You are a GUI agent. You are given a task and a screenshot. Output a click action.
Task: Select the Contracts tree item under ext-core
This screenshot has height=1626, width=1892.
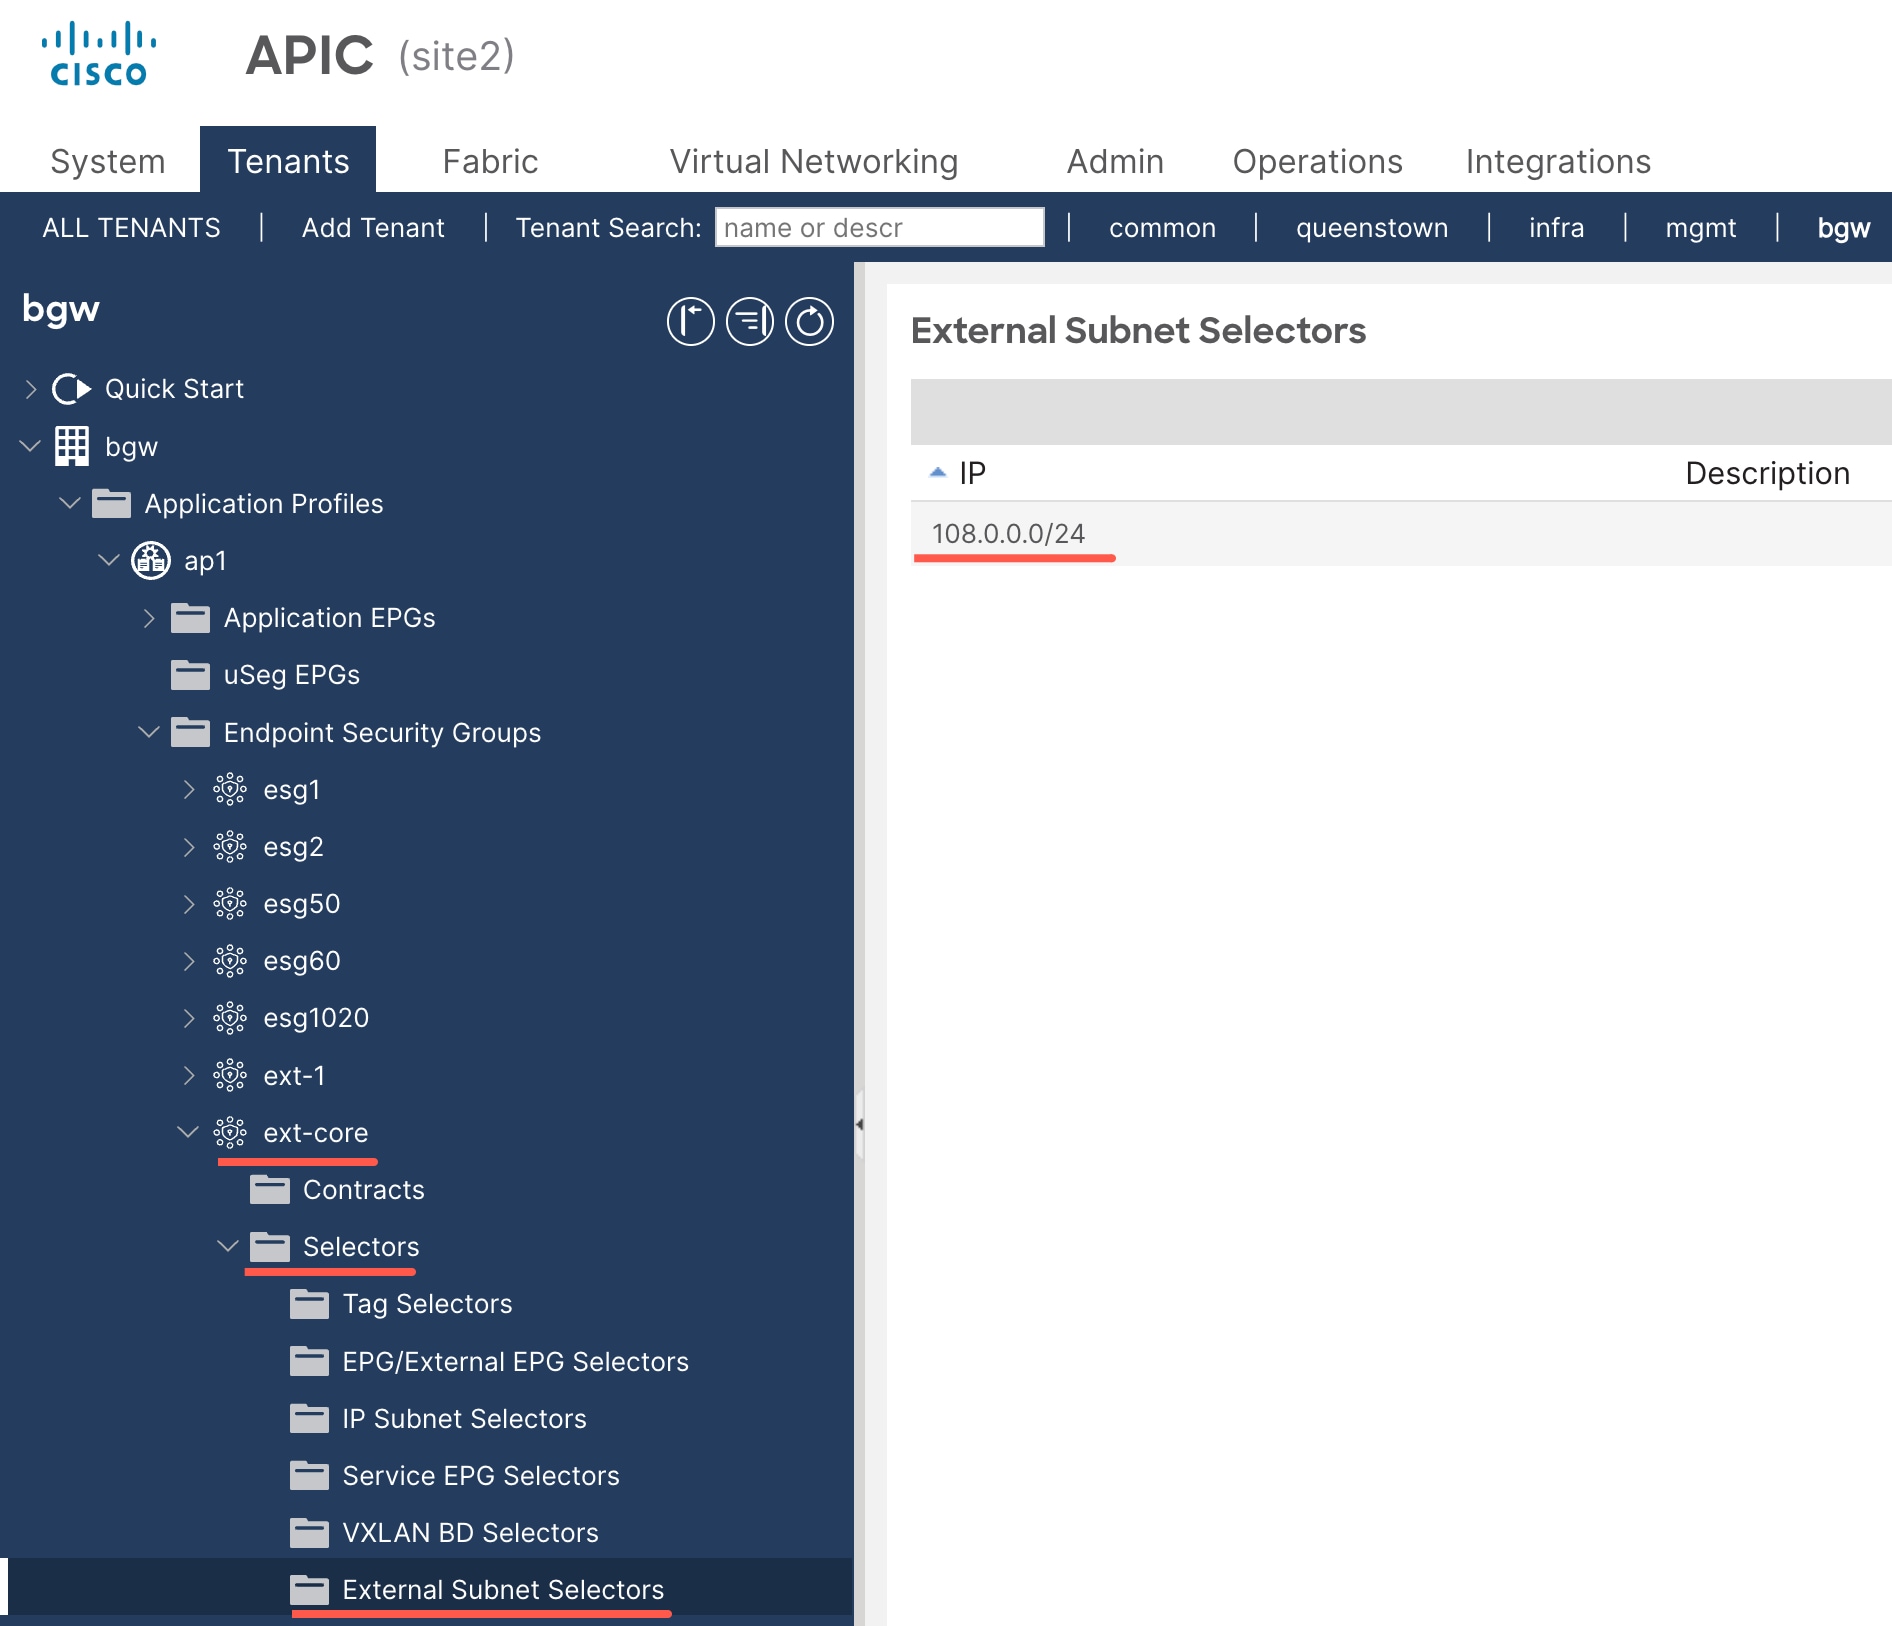click(363, 1190)
